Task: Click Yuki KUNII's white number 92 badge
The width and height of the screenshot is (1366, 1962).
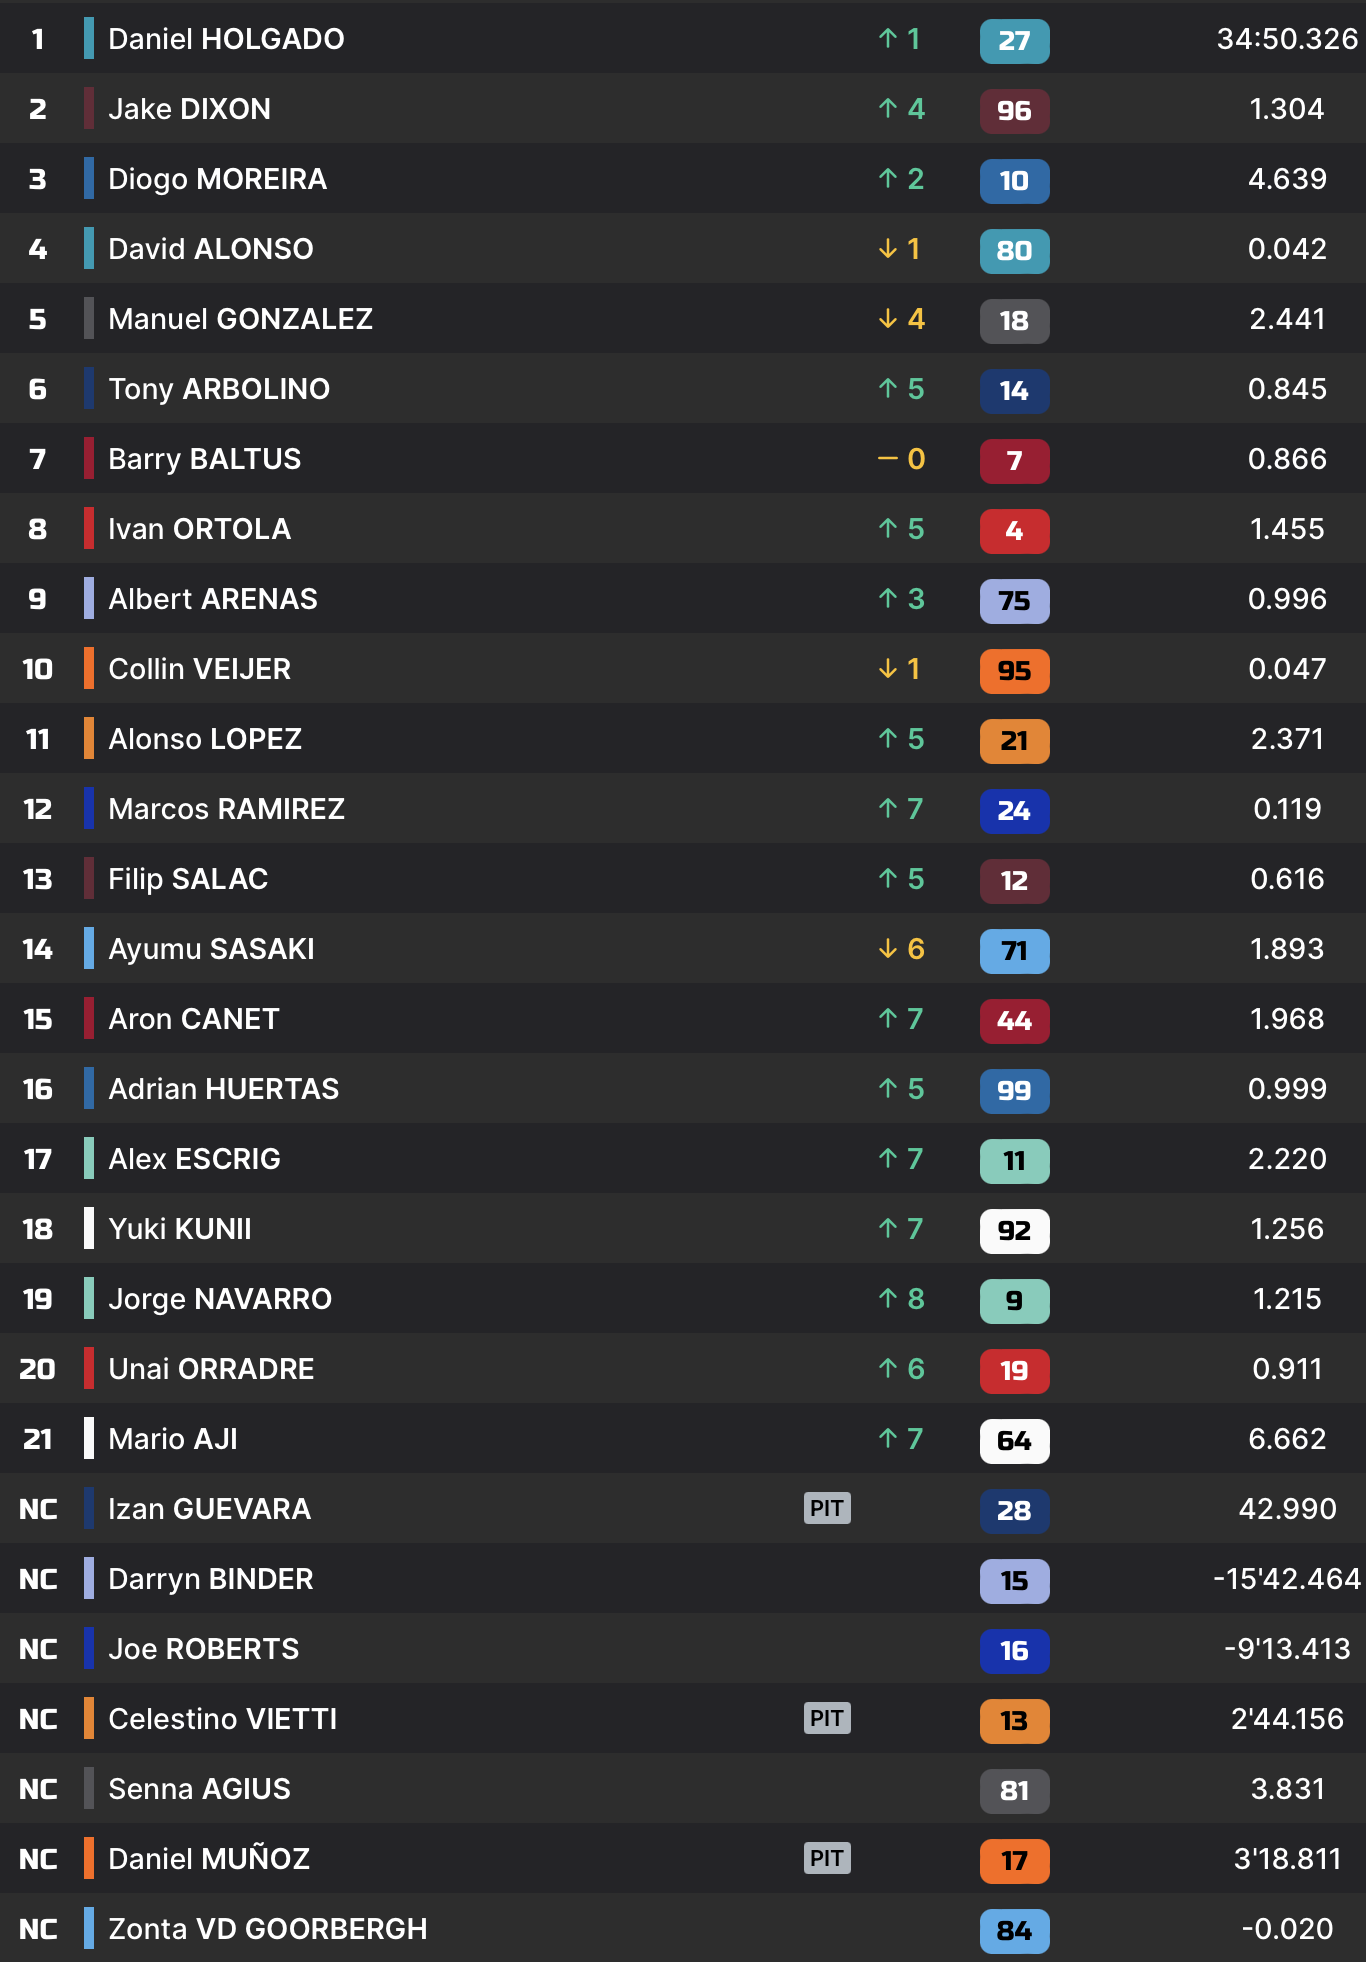Action: coord(1014,1231)
